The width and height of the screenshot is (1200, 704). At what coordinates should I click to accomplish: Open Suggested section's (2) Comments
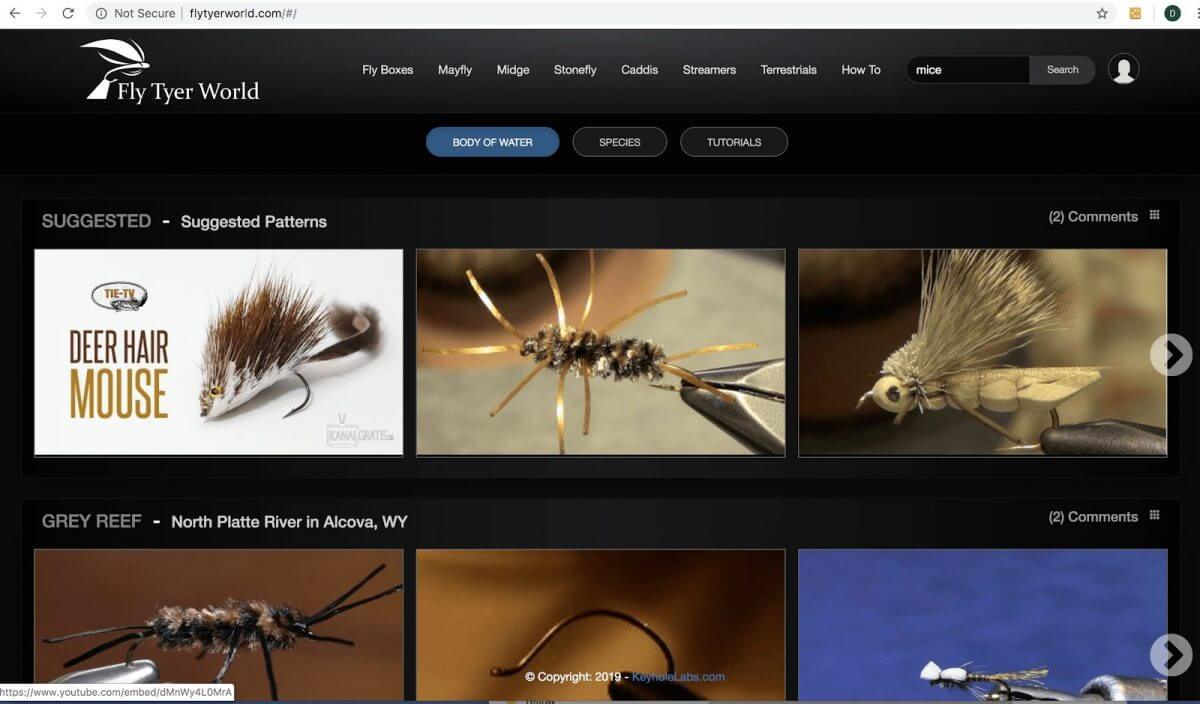(x=1092, y=217)
